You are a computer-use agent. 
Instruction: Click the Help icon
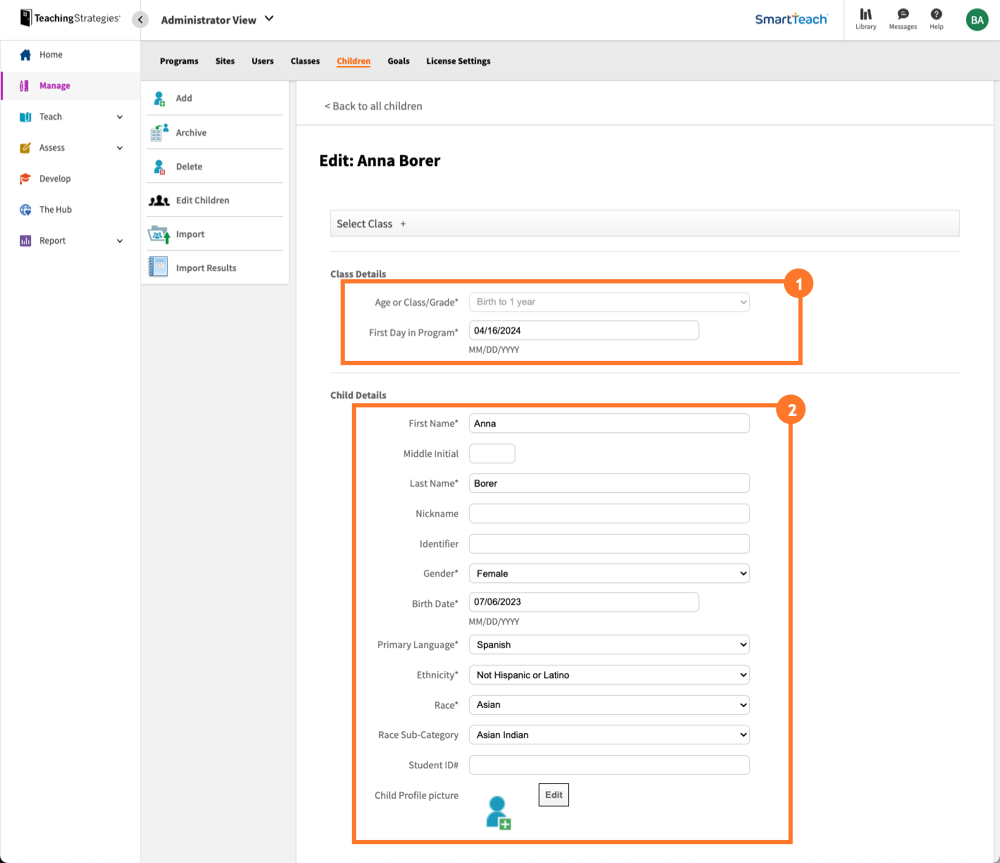(x=936, y=18)
